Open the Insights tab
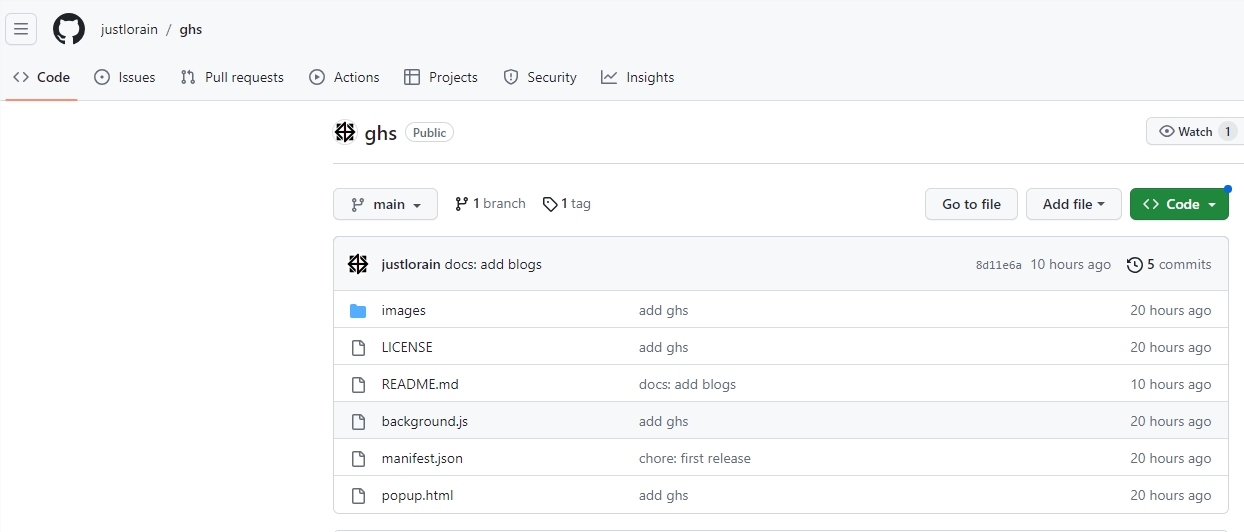This screenshot has width=1244, height=532. (637, 77)
